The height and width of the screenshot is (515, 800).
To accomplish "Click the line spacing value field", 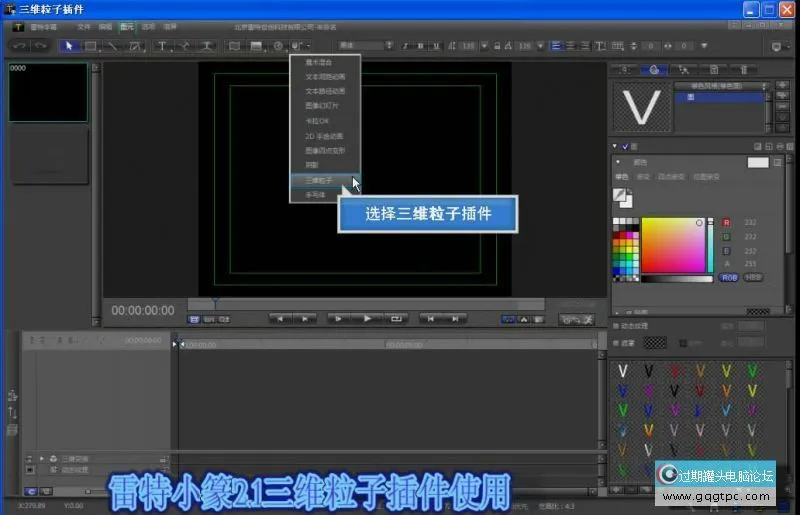I will (651, 46).
